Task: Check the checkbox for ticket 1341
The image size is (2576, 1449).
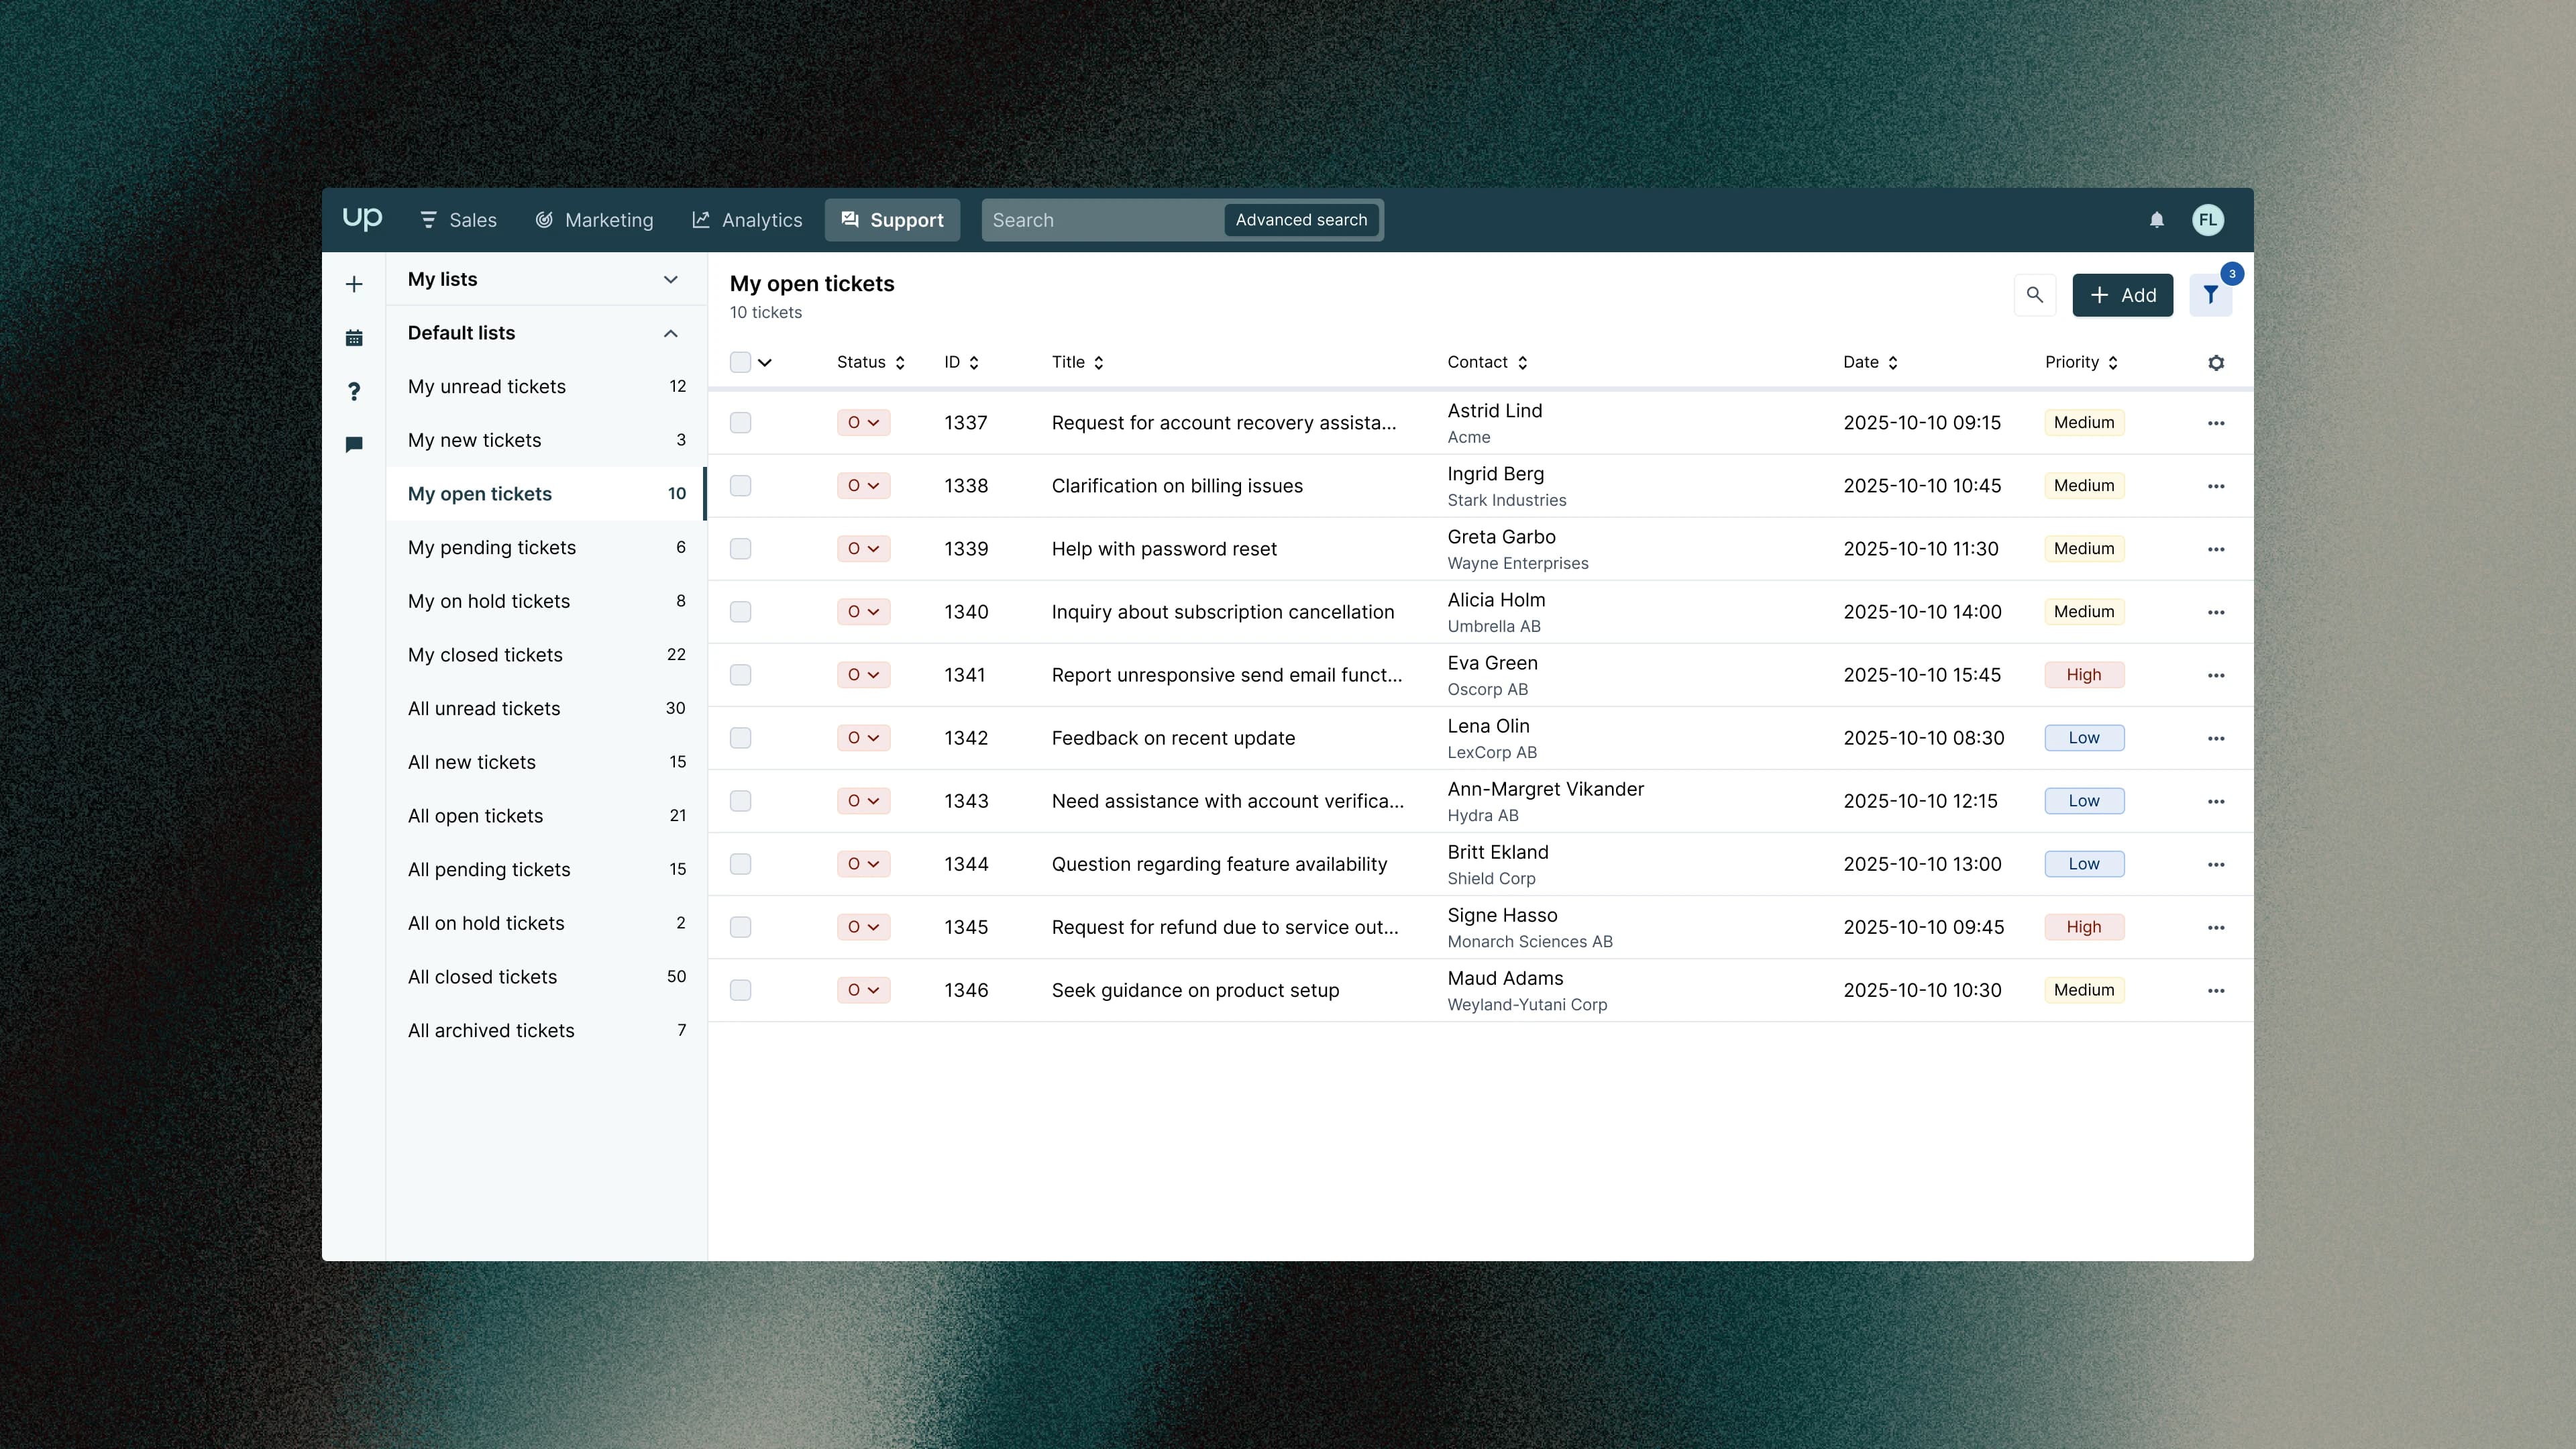Action: [740, 675]
